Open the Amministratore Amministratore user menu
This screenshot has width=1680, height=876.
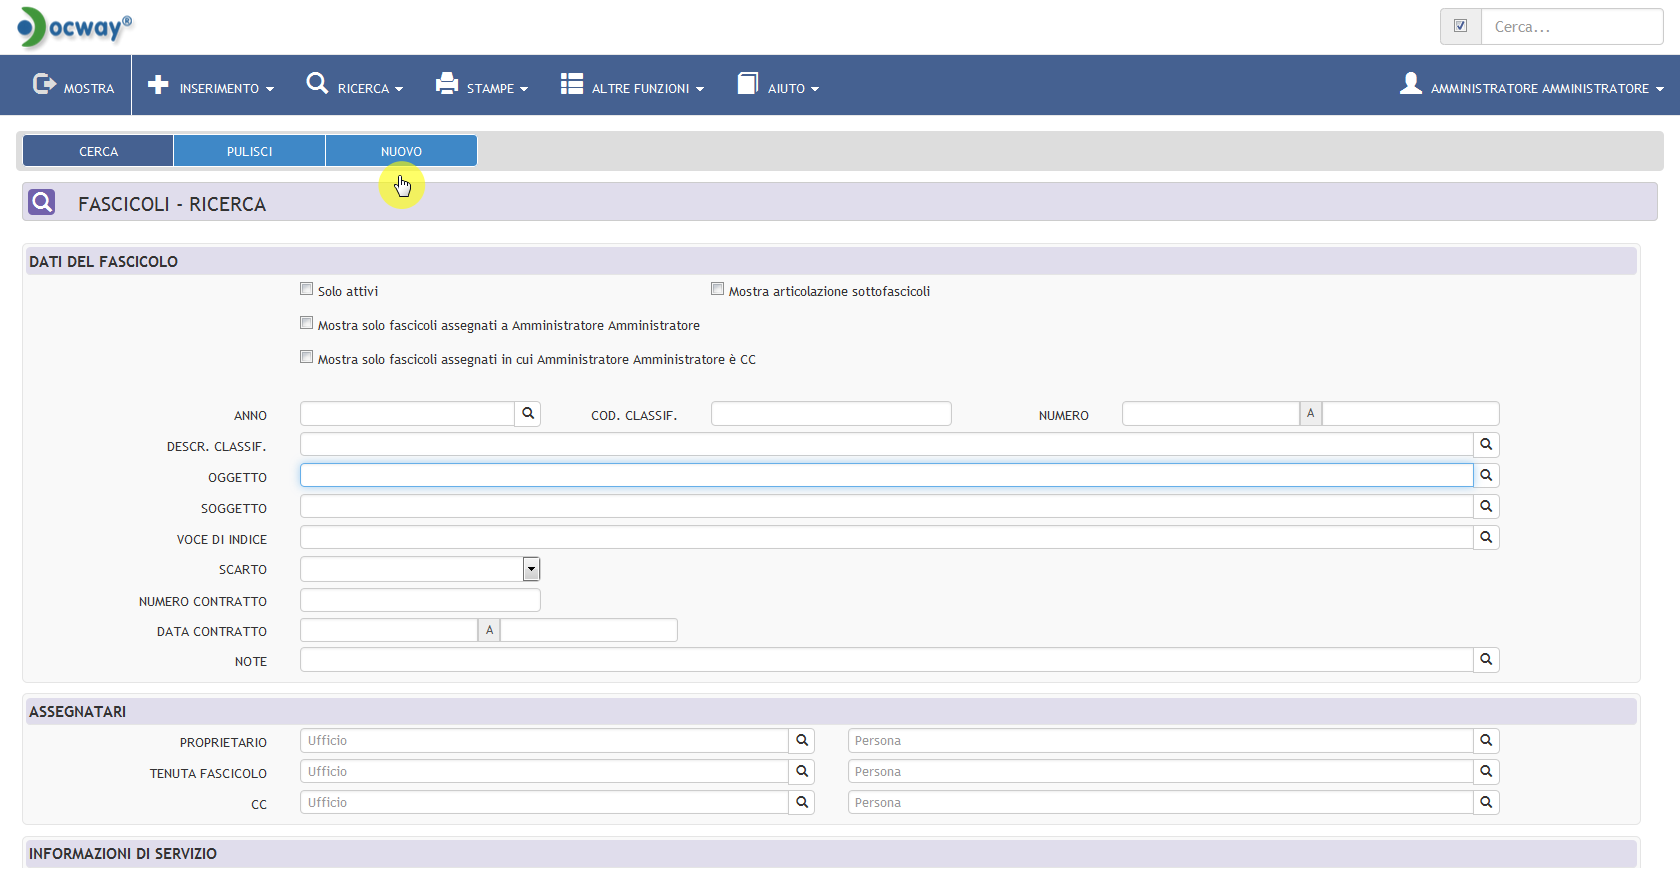1532,87
